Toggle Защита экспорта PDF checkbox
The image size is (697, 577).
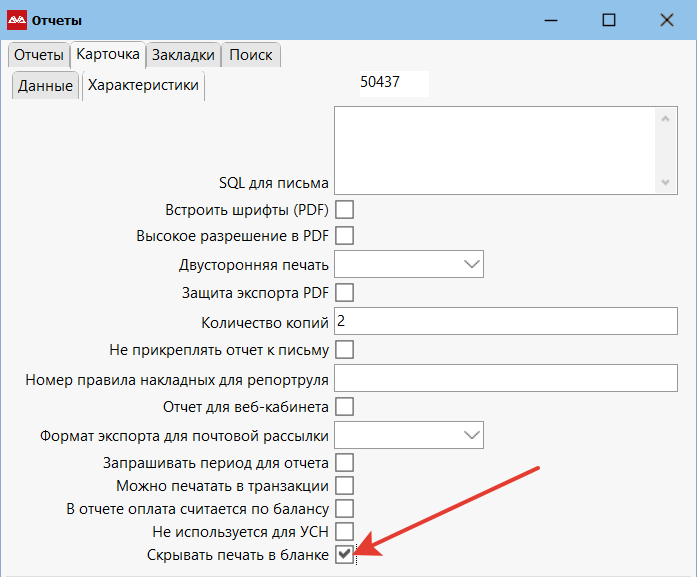(345, 292)
